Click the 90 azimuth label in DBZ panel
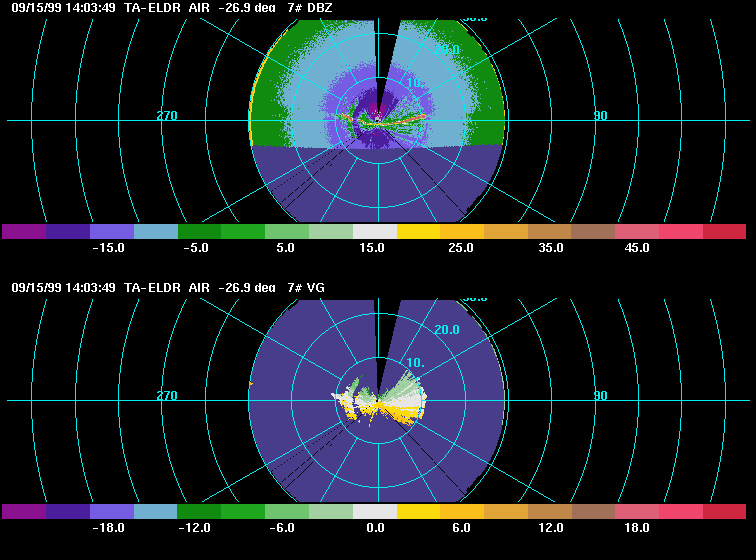756x560 pixels. click(600, 116)
